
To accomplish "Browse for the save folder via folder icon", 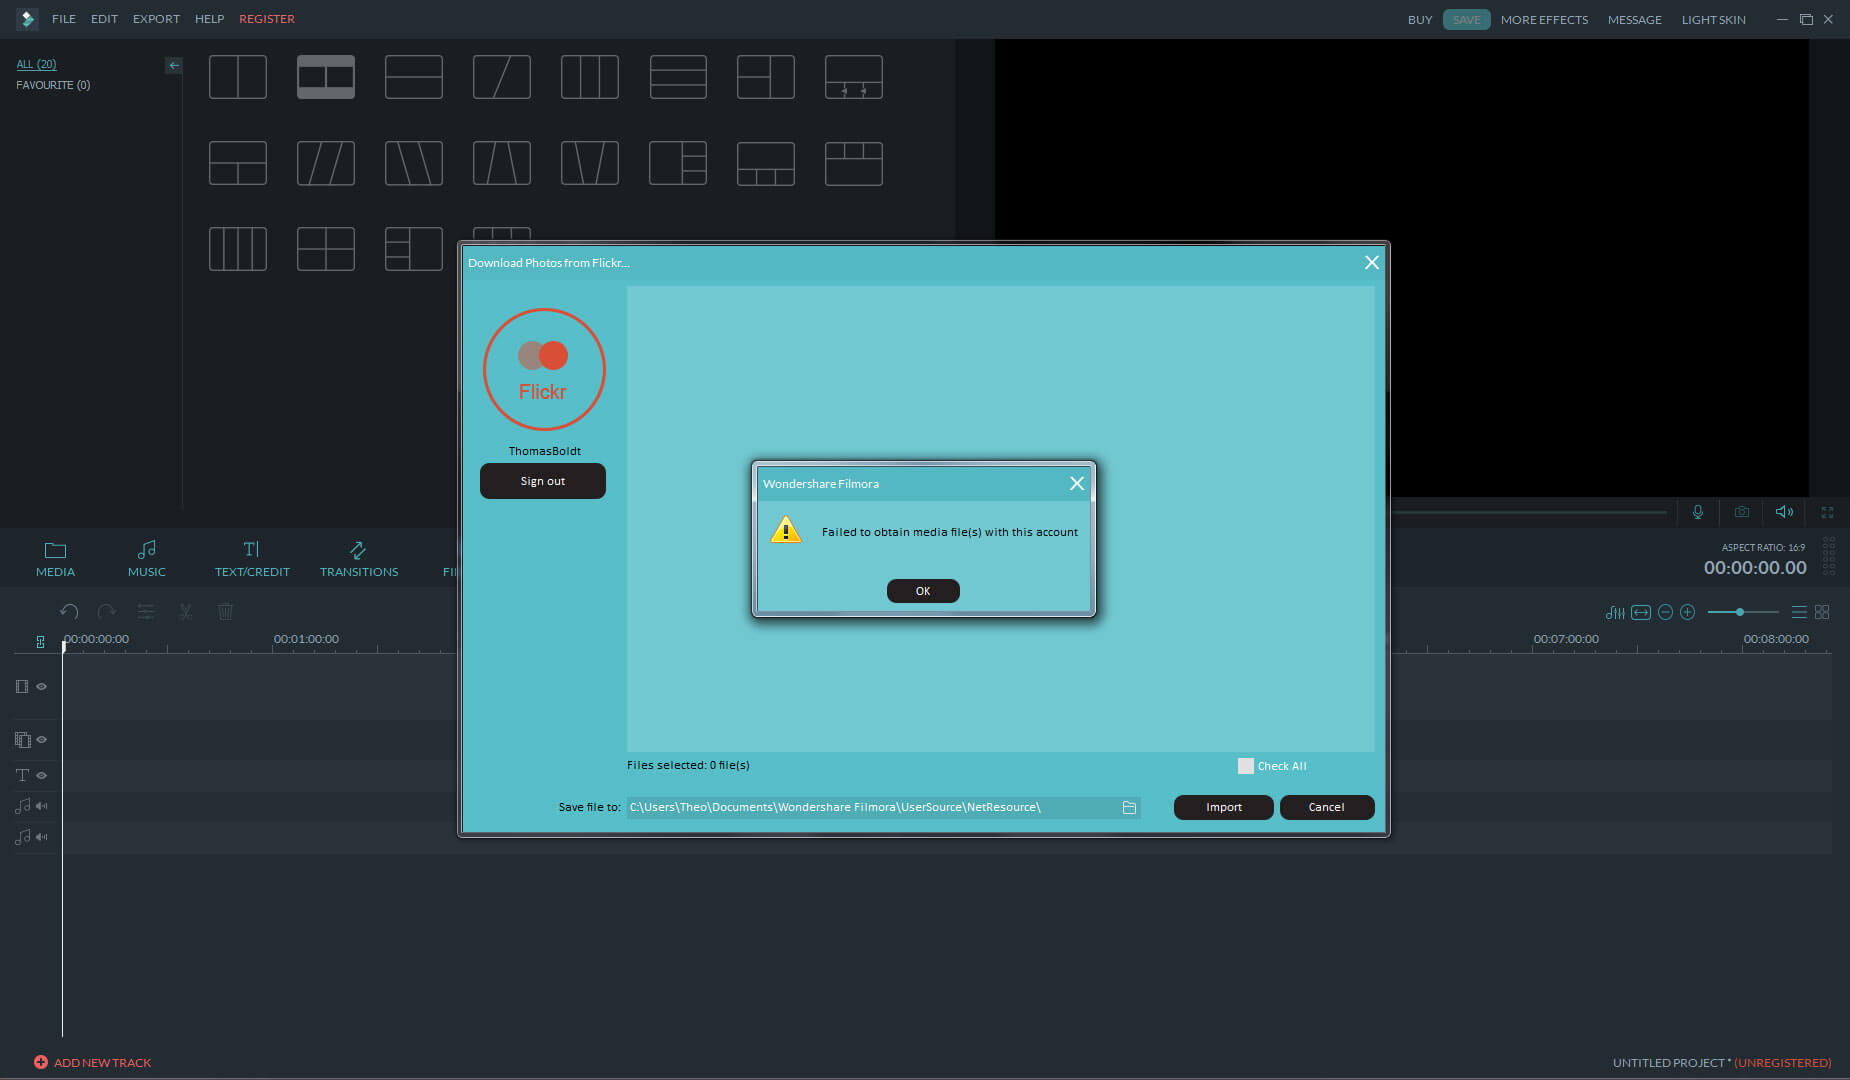I will coord(1129,807).
